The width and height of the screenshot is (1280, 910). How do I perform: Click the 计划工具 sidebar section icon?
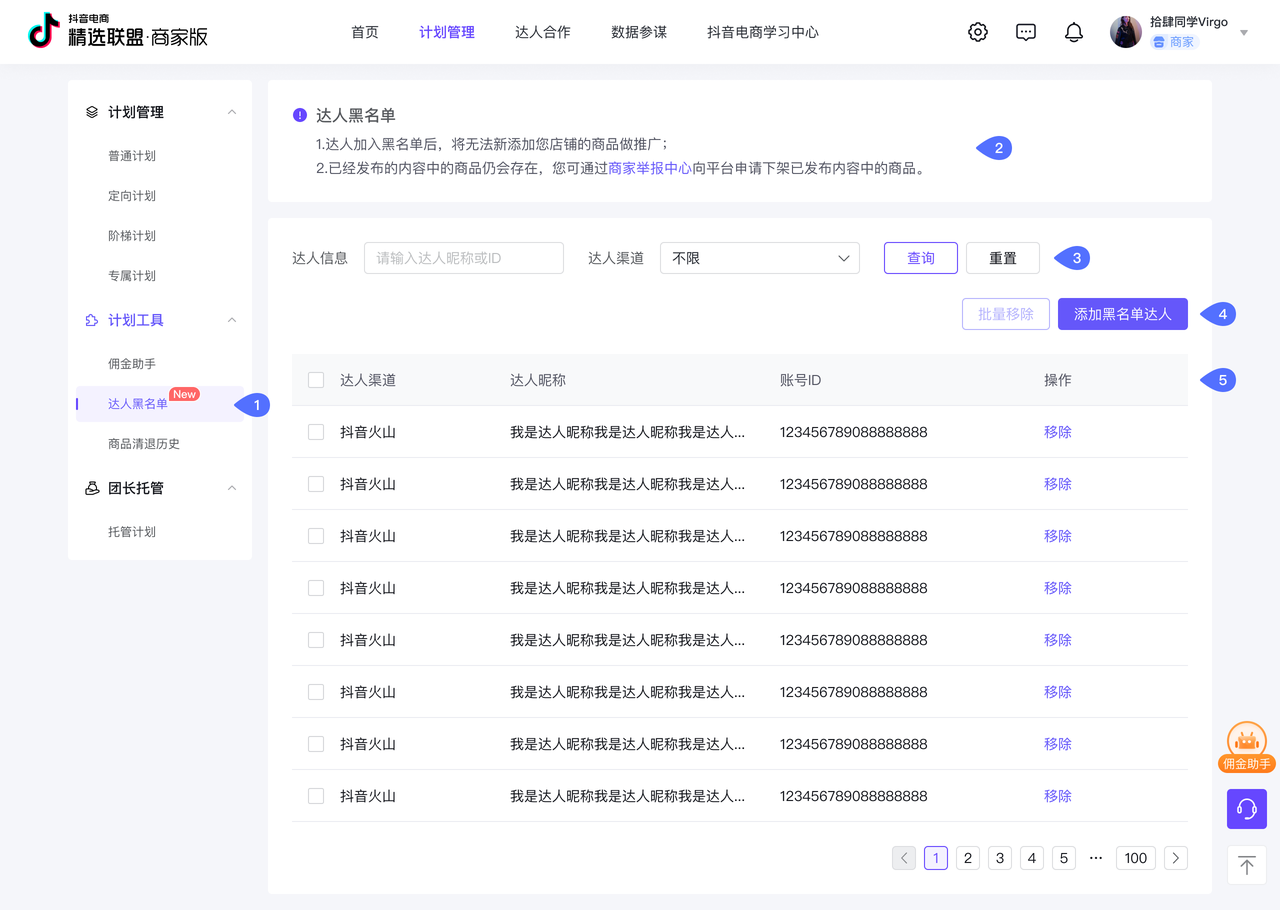[x=91, y=319]
